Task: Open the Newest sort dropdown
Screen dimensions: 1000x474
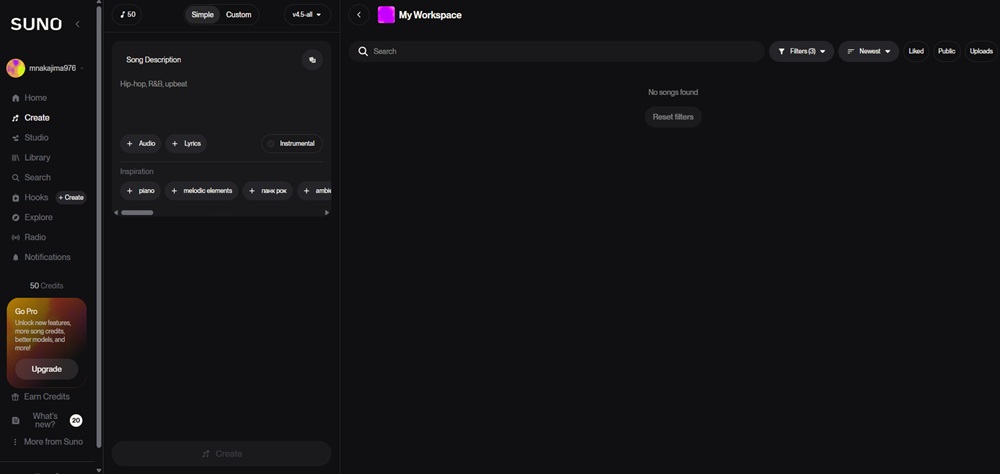Action: (868, 51)
